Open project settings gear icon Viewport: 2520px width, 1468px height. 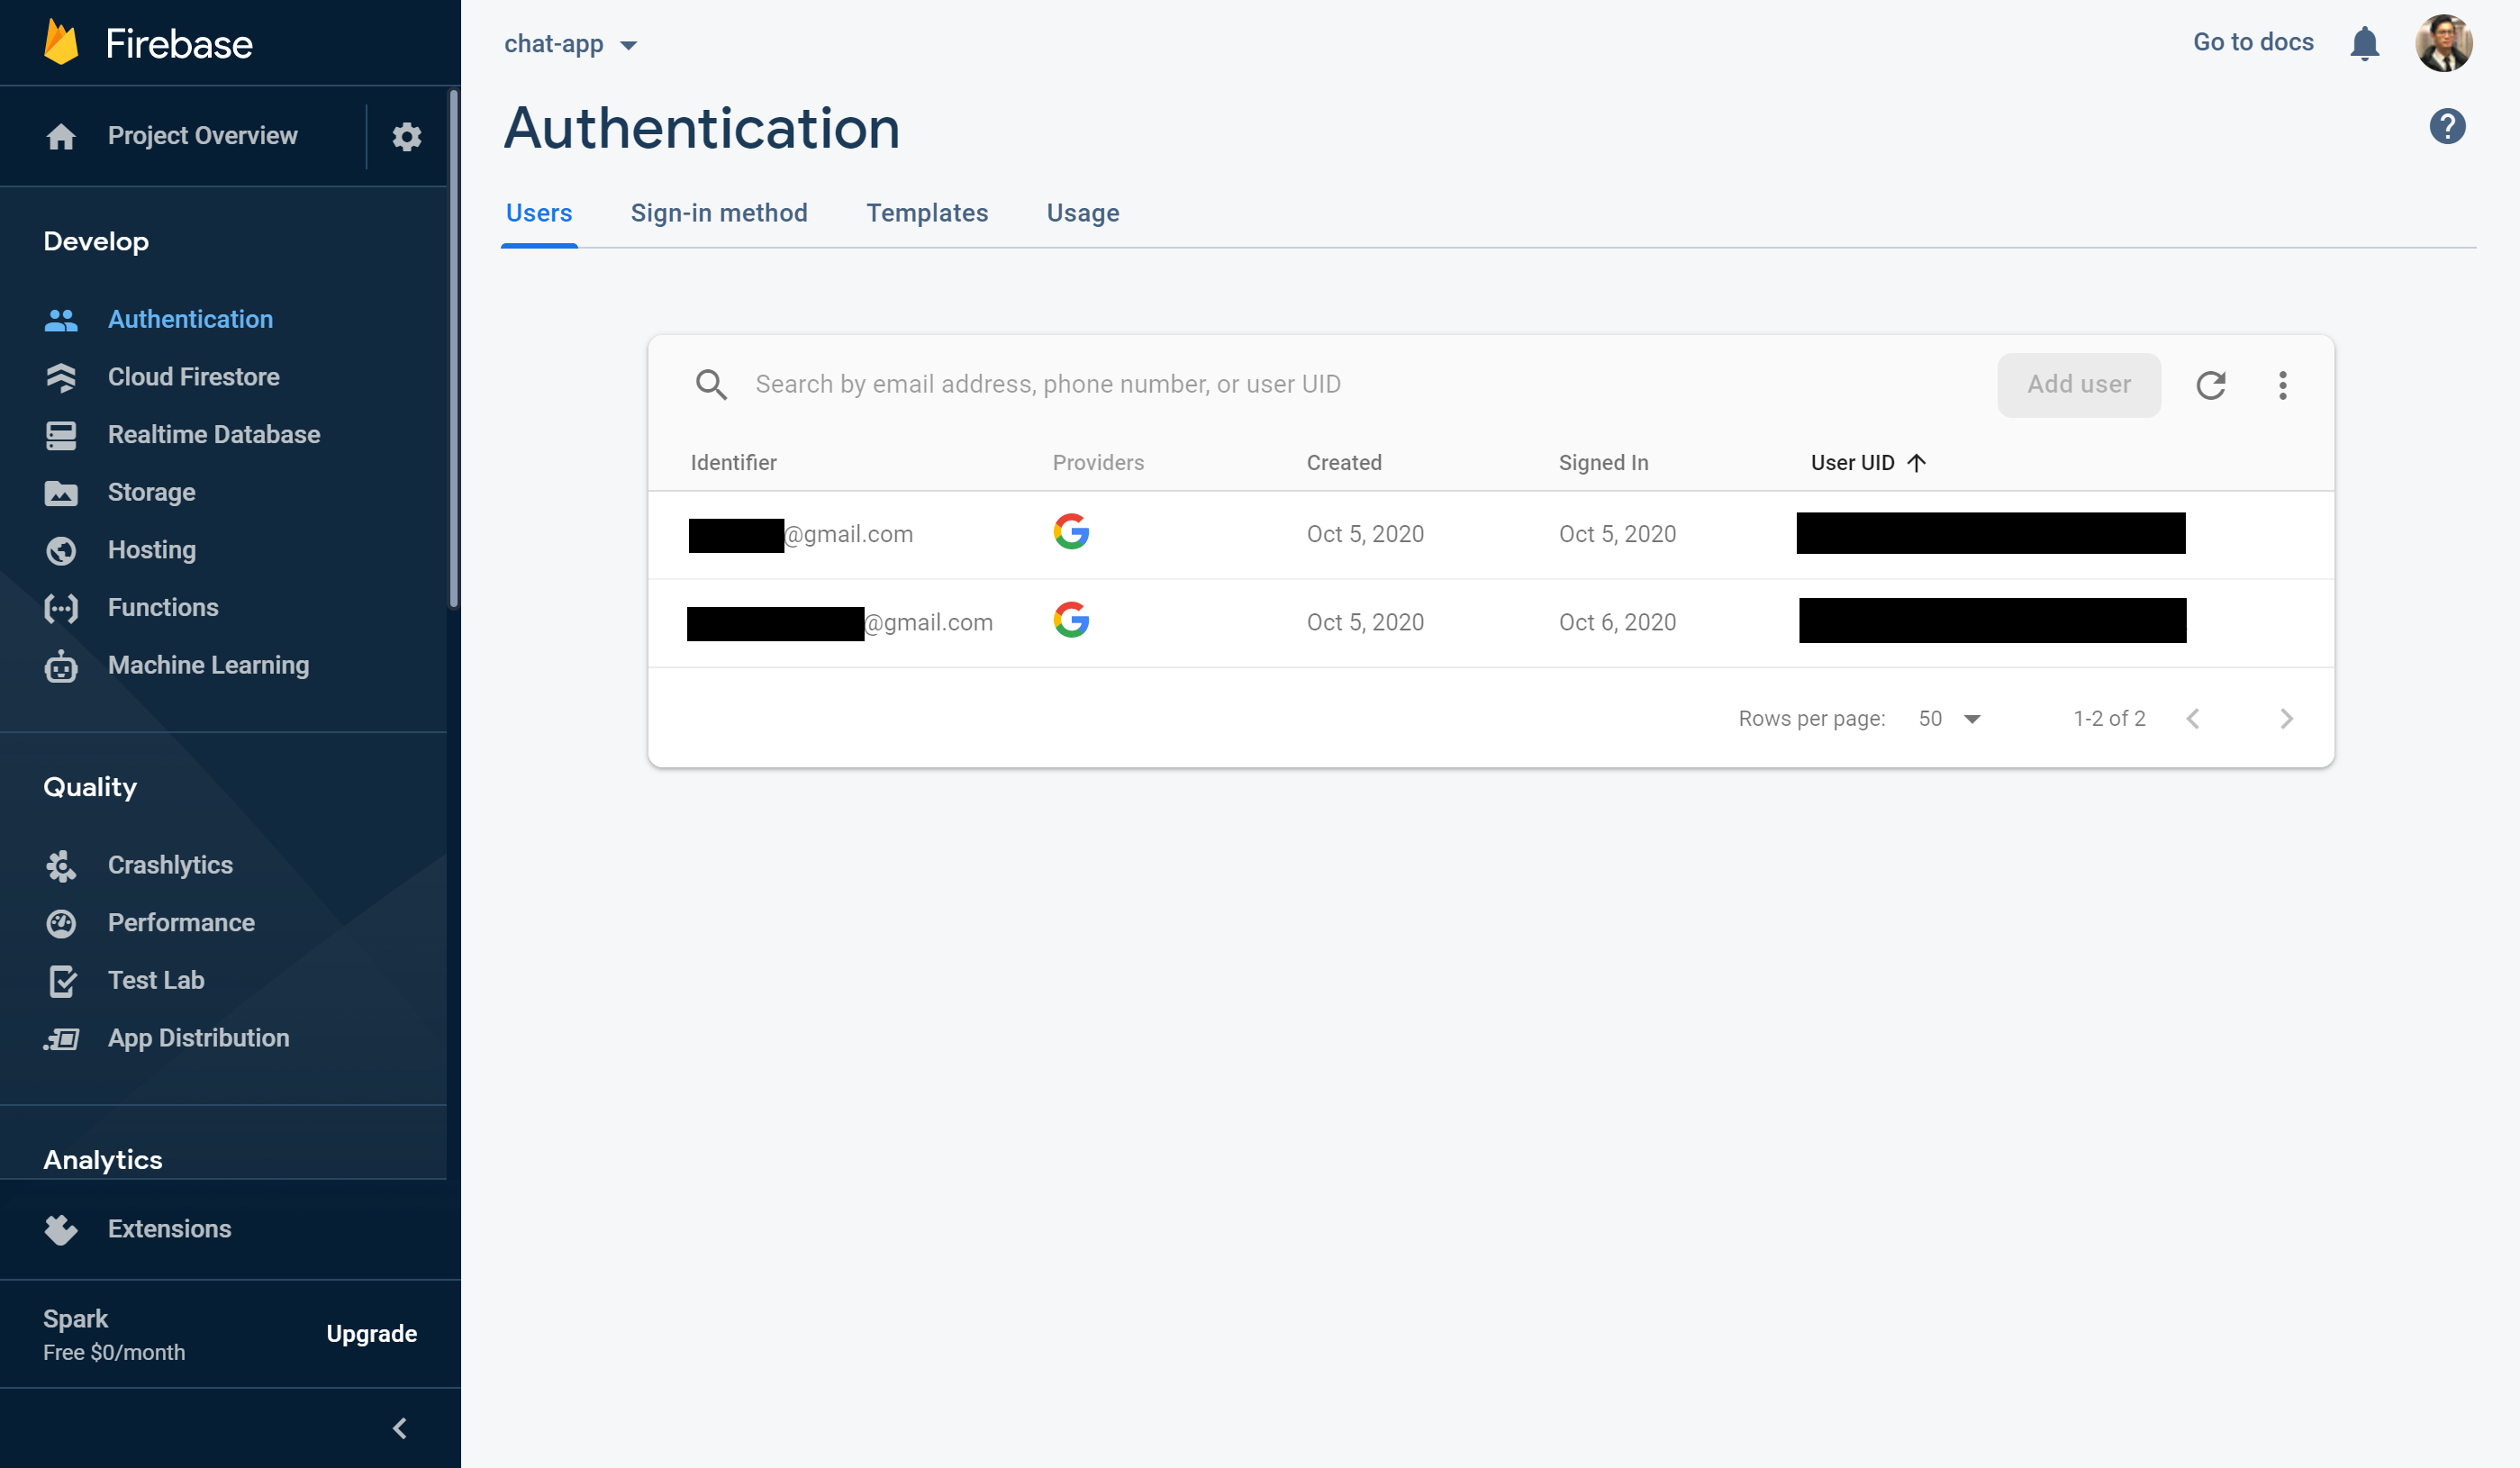click(406, 136)
